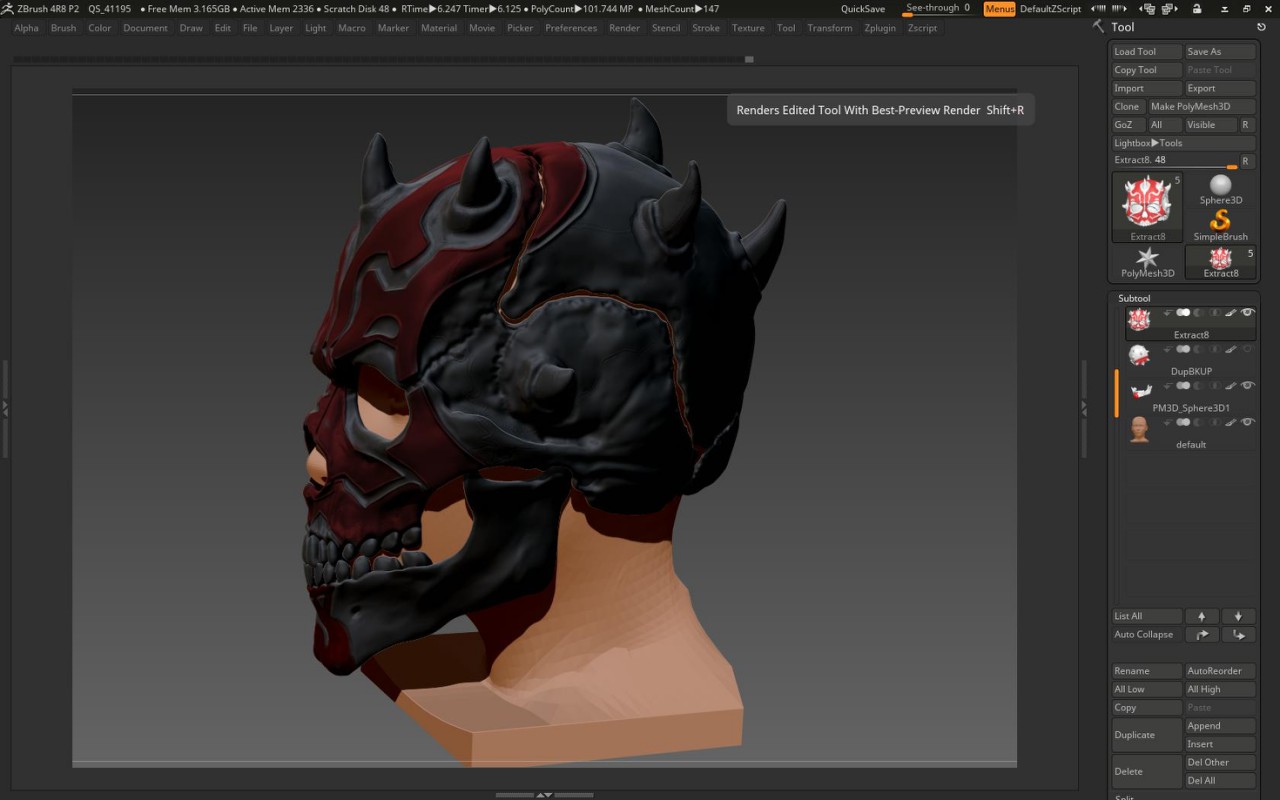Screen dimensions: 1280x800
Task: Select the Extract8 tool thumbnail in Tool palette
Action: [1147, 205]
